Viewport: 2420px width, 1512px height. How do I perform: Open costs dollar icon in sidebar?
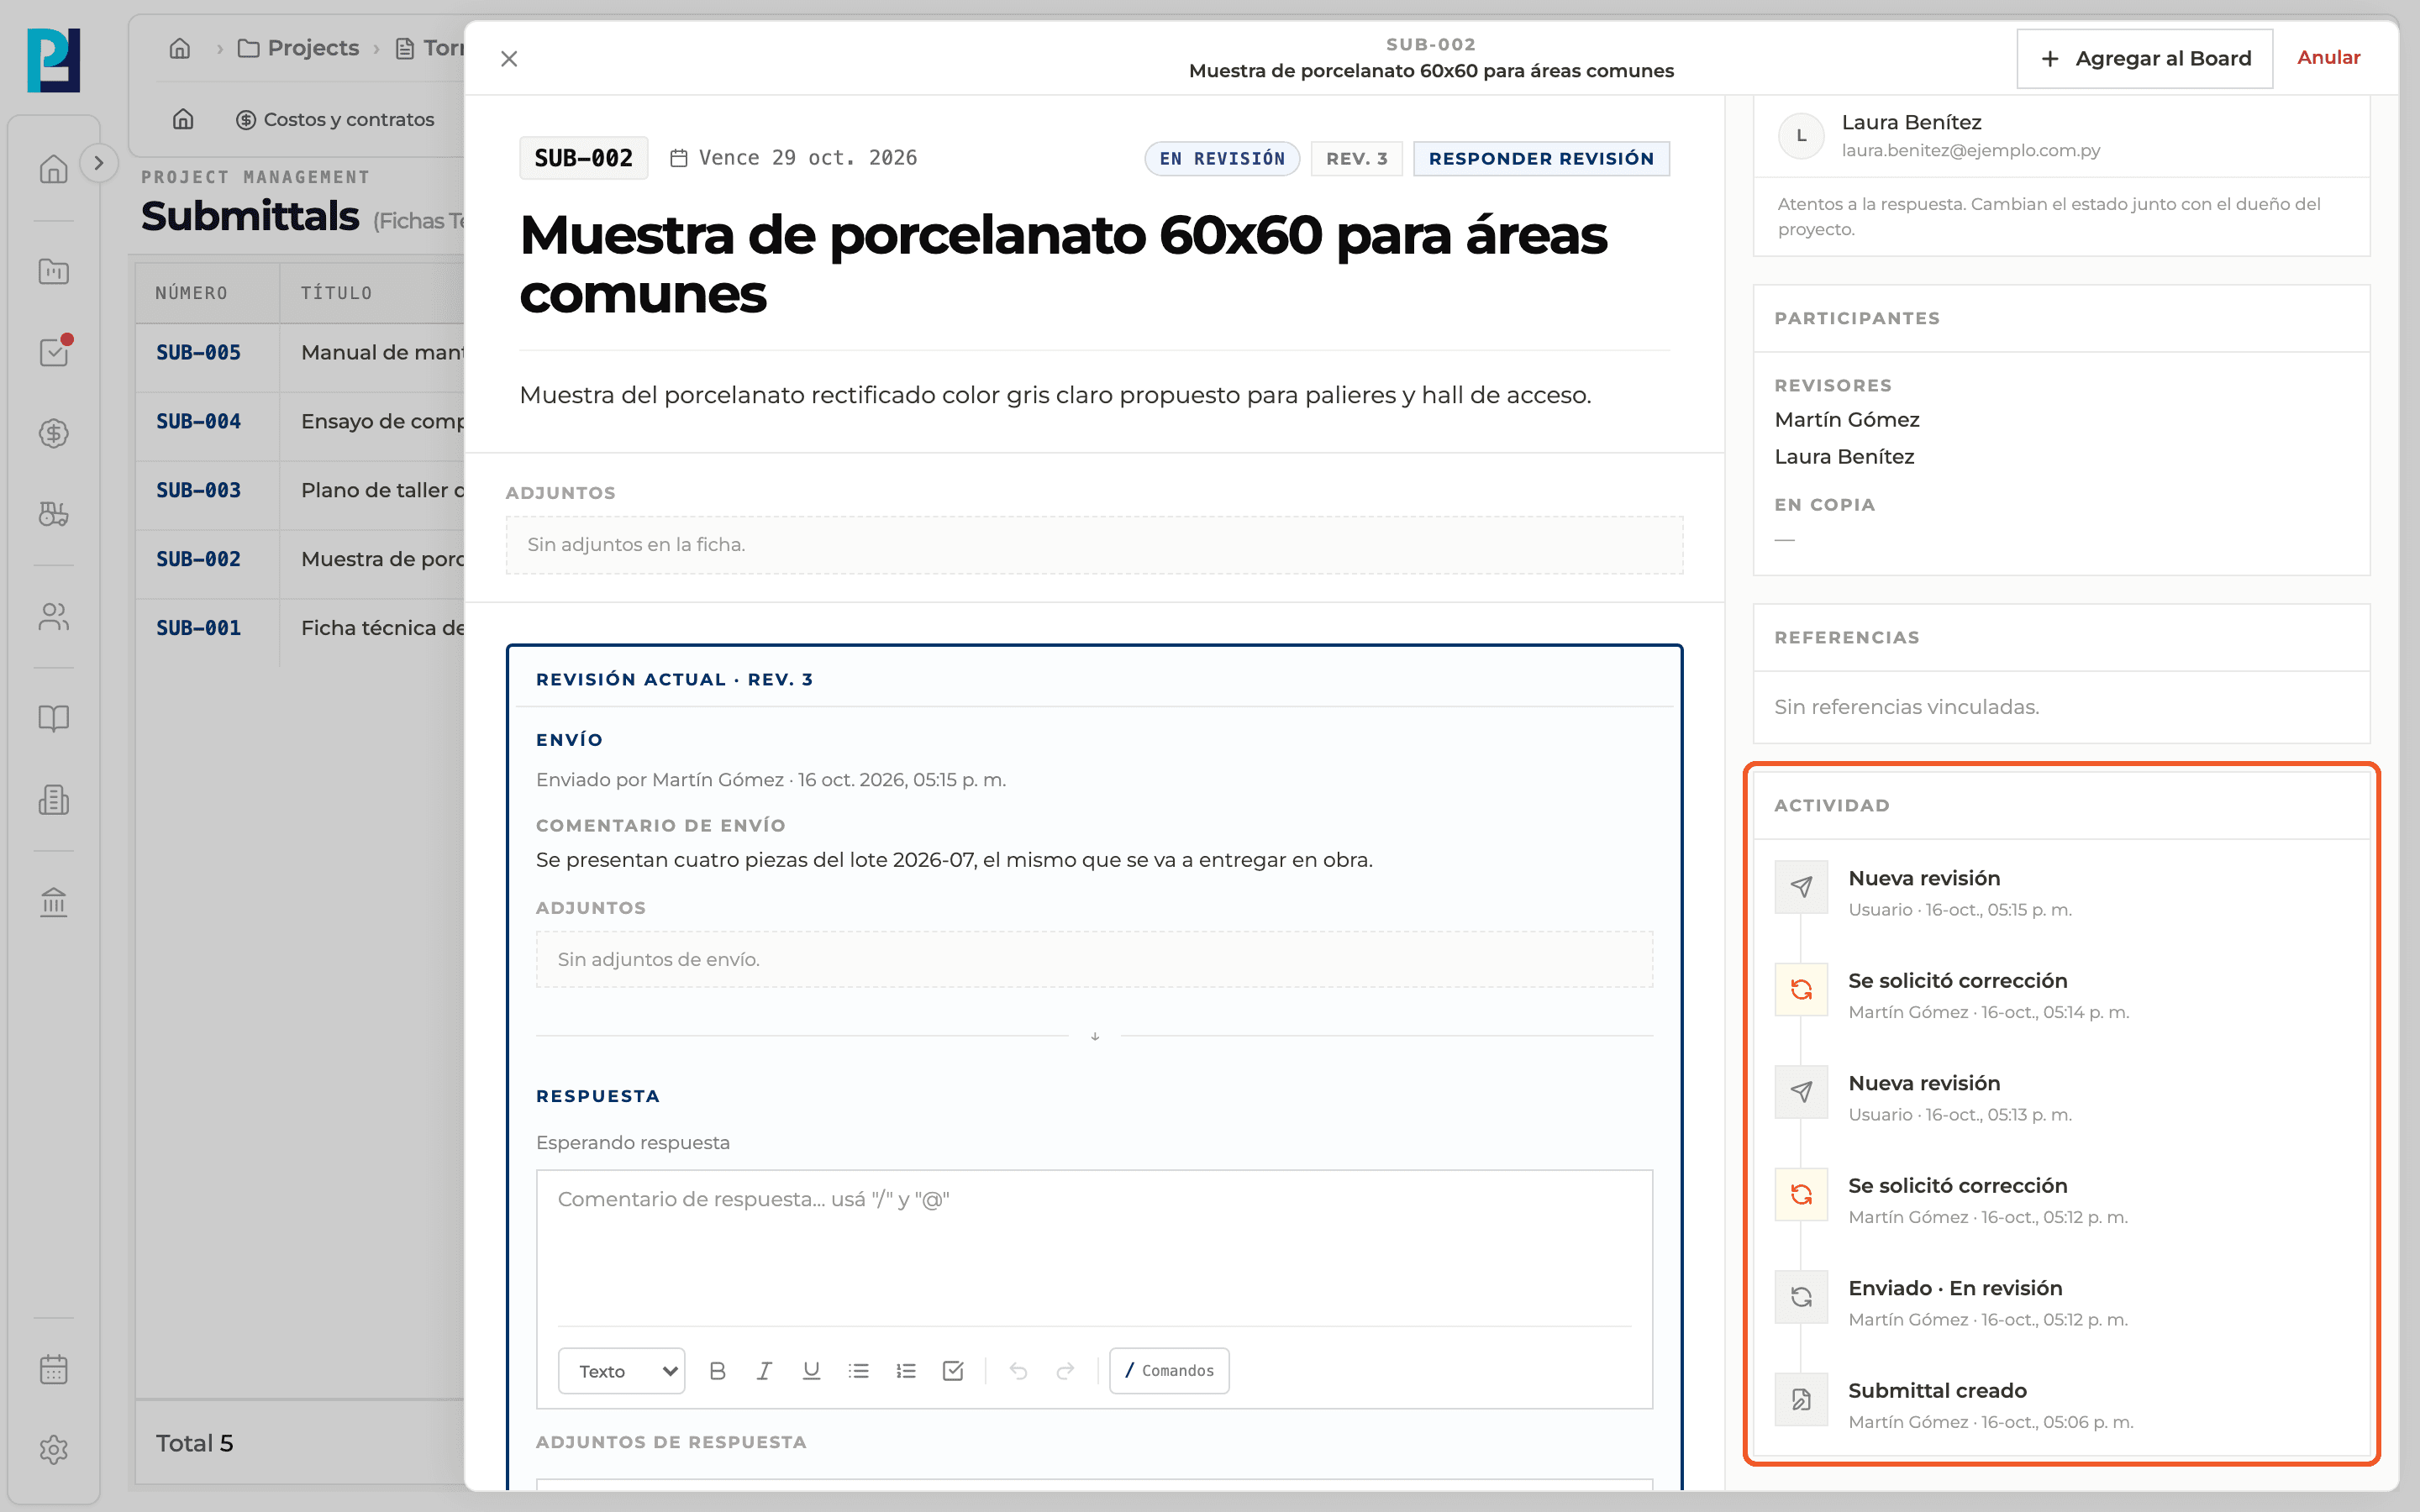click(x=54, y=433)
